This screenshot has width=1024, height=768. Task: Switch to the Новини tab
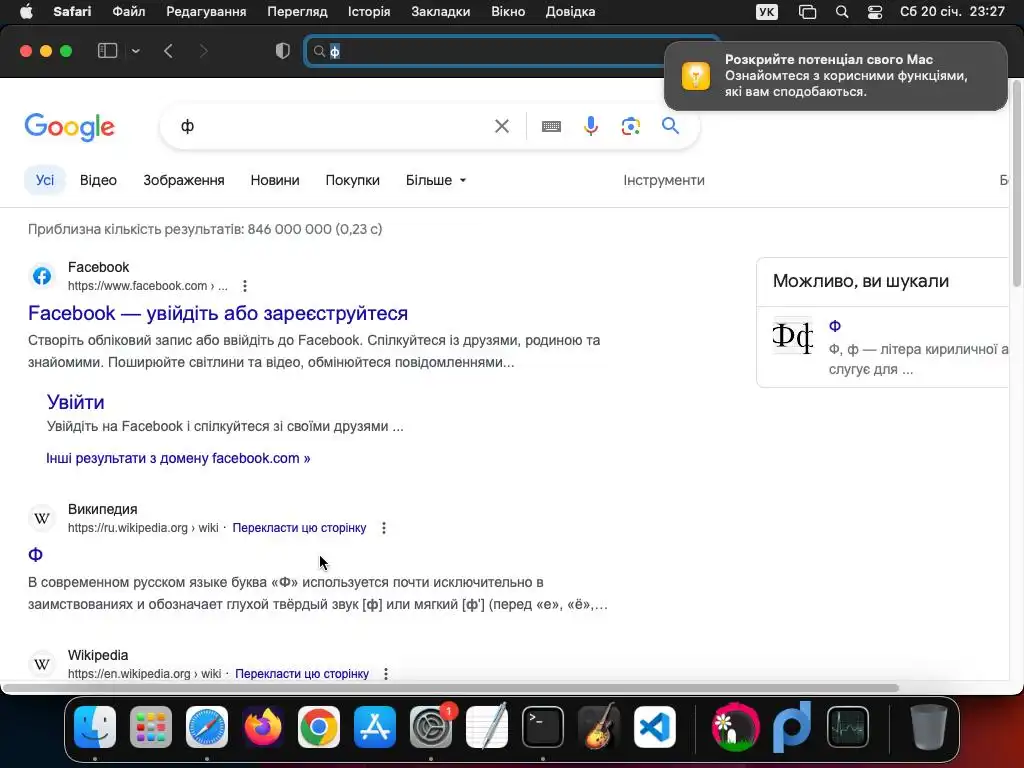click(275, 180)
